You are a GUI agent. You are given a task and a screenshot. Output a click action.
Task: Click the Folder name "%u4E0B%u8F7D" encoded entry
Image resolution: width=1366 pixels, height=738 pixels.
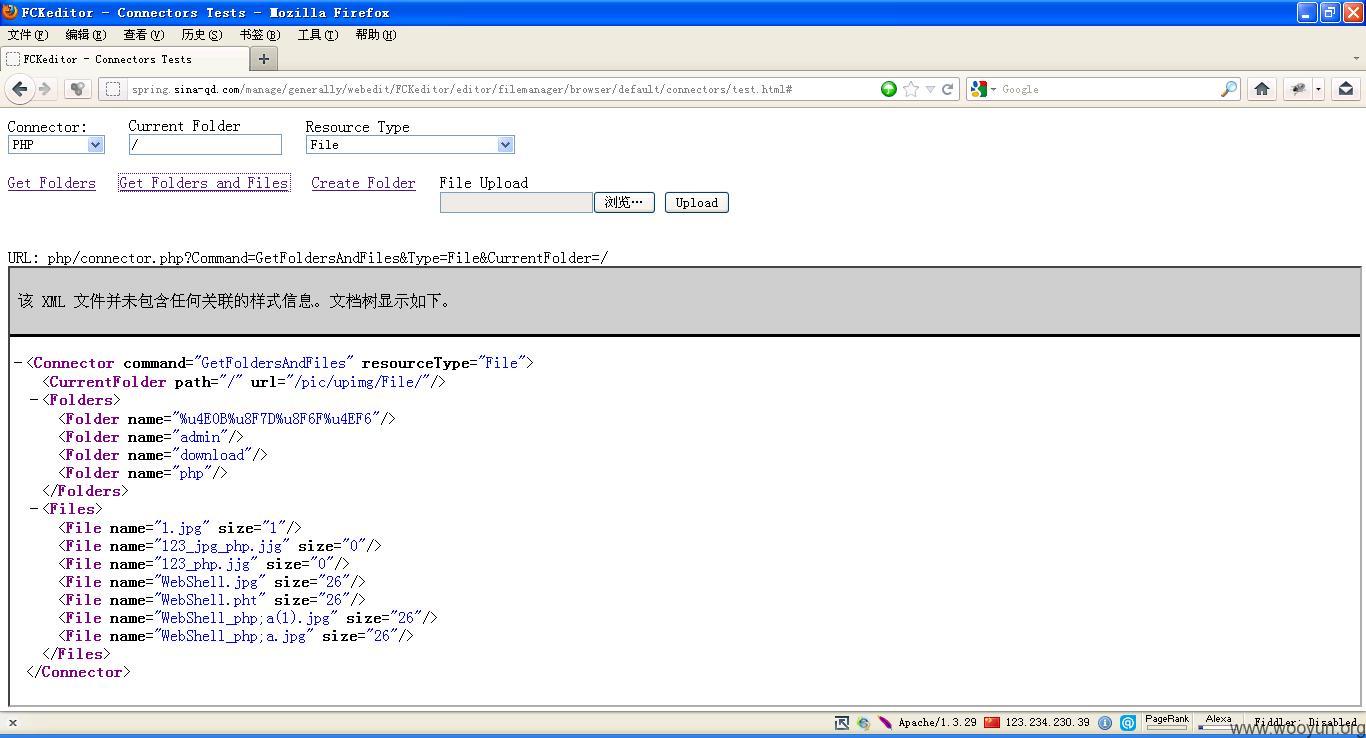tap(227, 419)
